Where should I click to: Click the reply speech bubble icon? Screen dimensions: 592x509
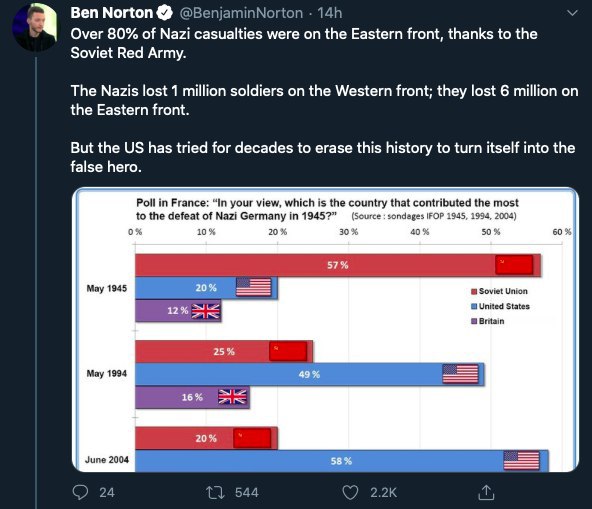pos(80,492)
